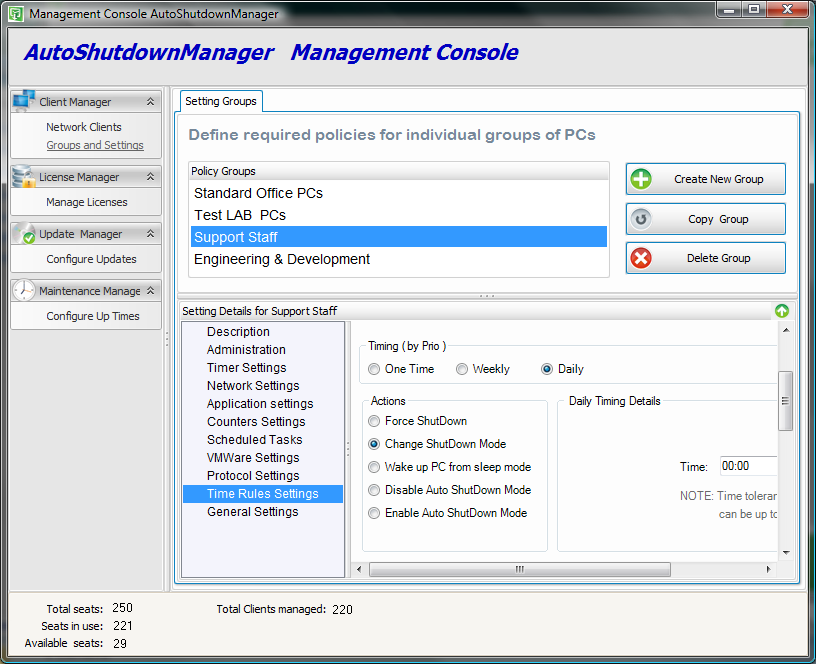Click the daily Time input field
The height and width of the screenshot is (664, 816).
(747, 466)
